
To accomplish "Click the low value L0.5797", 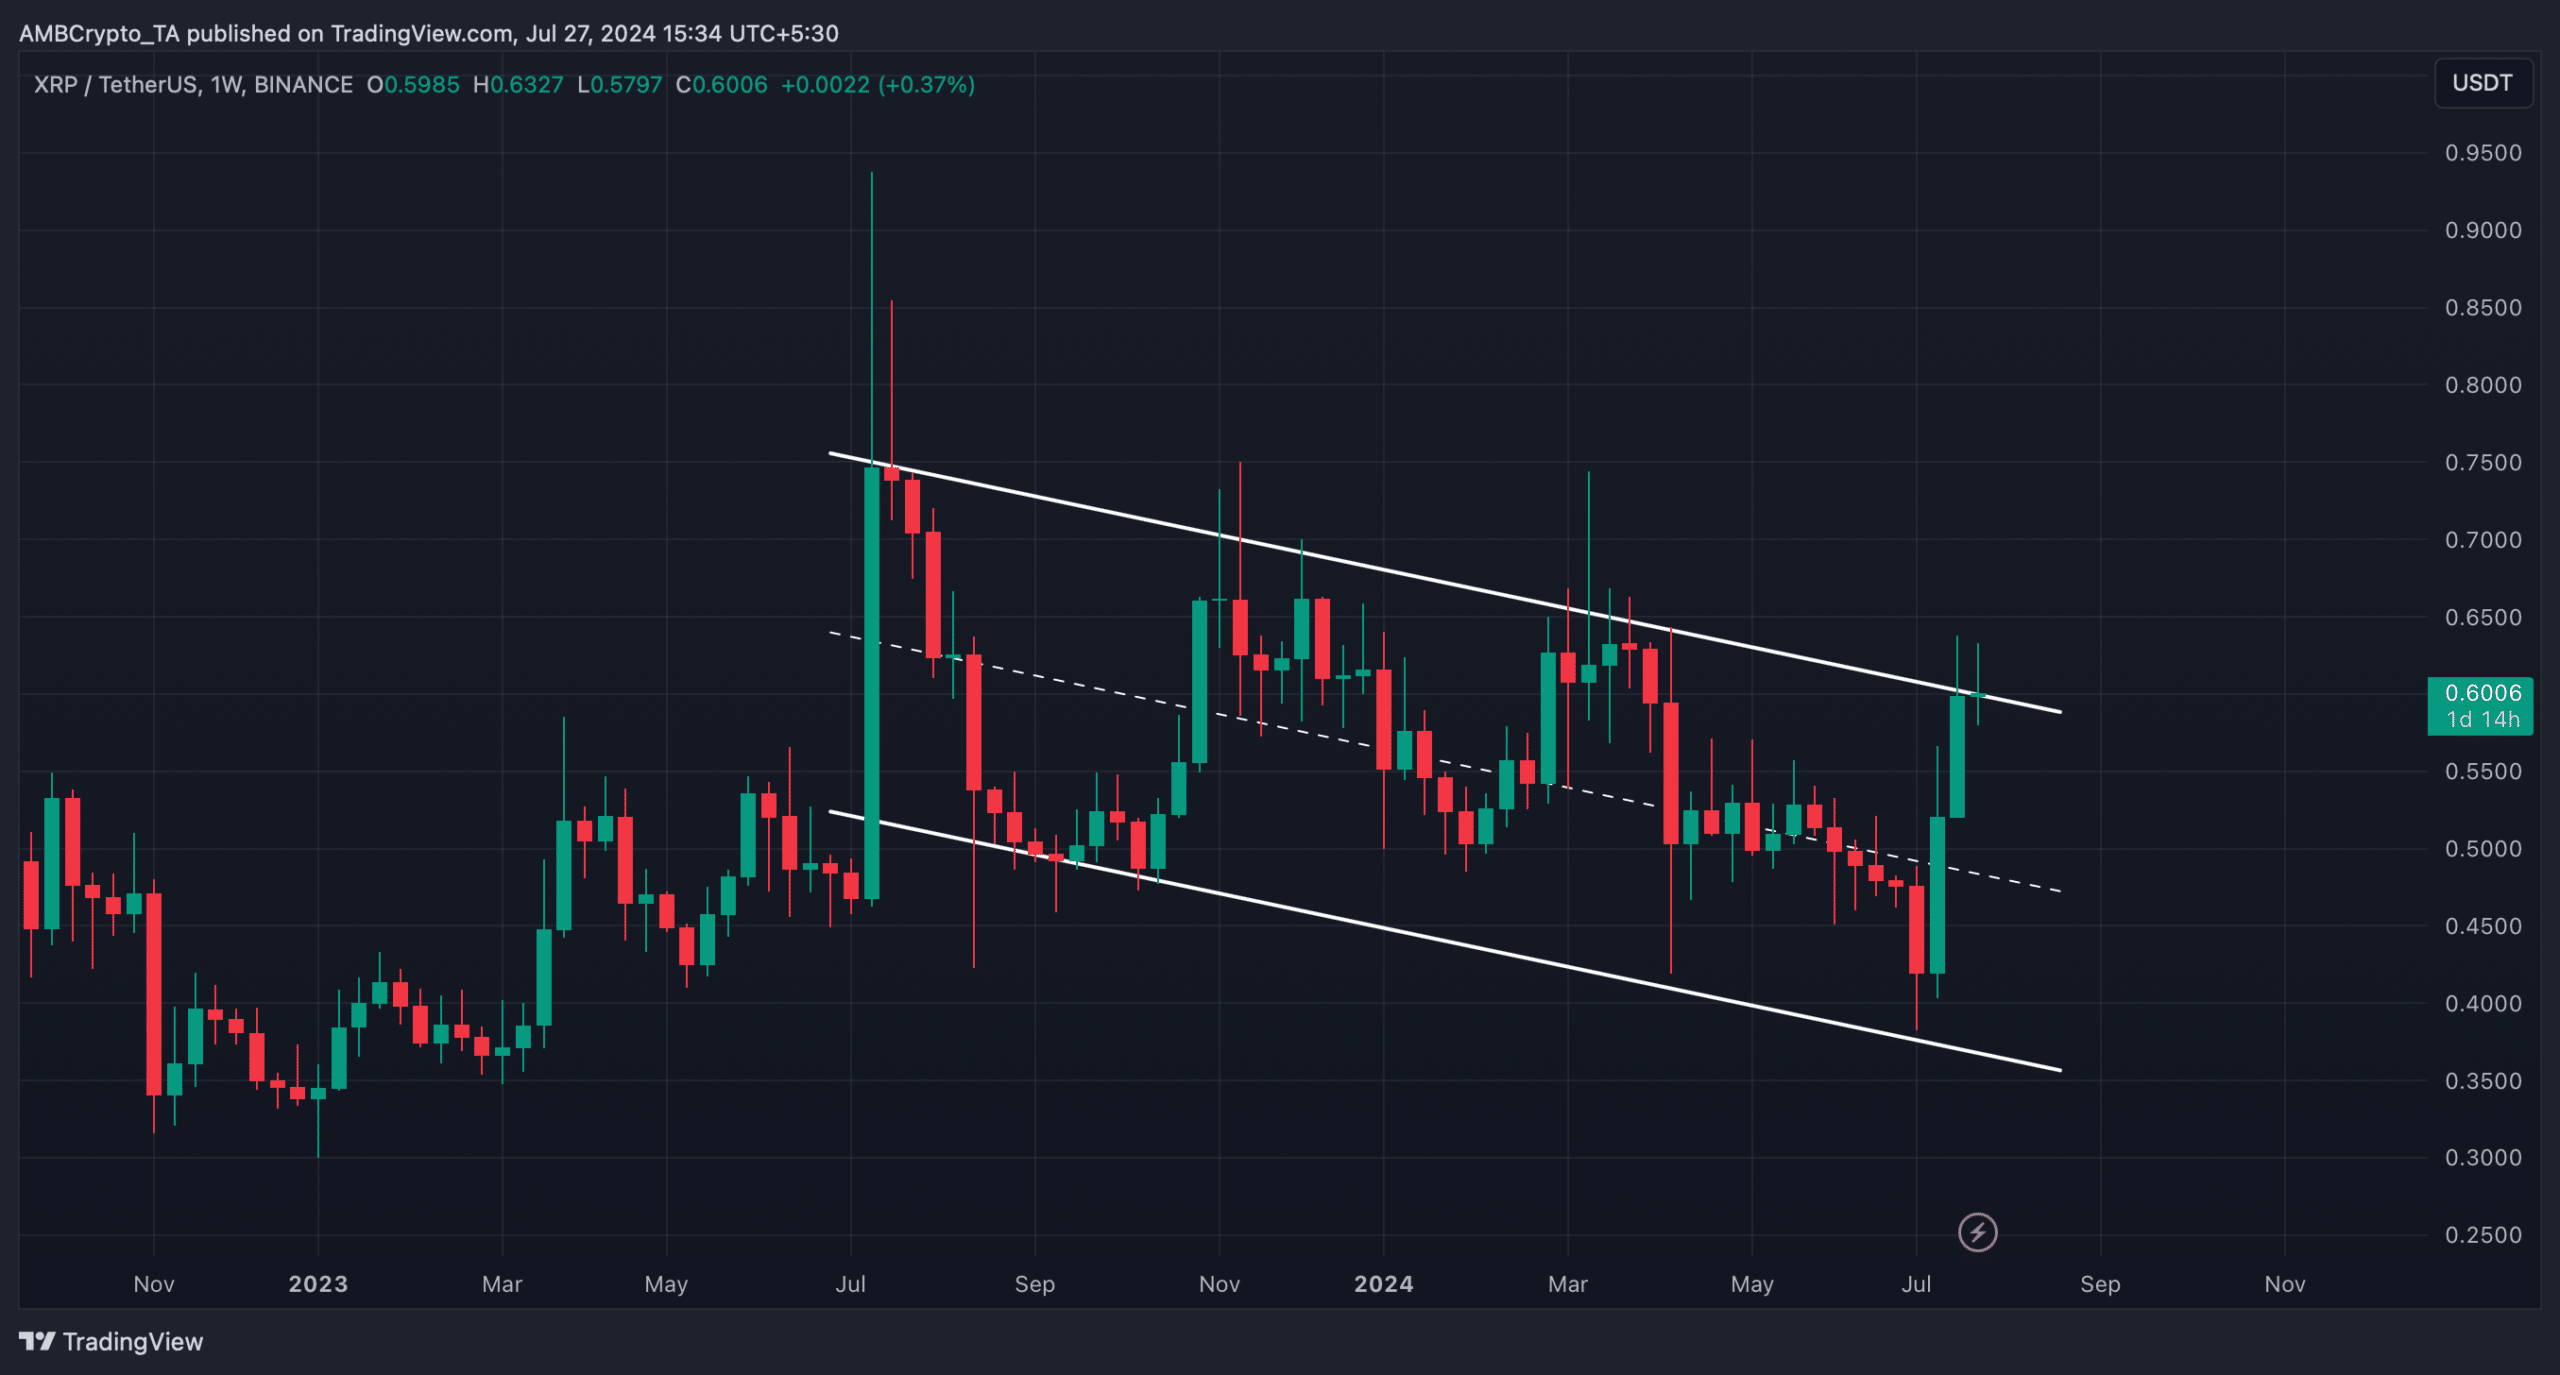I will click(620, 85).
